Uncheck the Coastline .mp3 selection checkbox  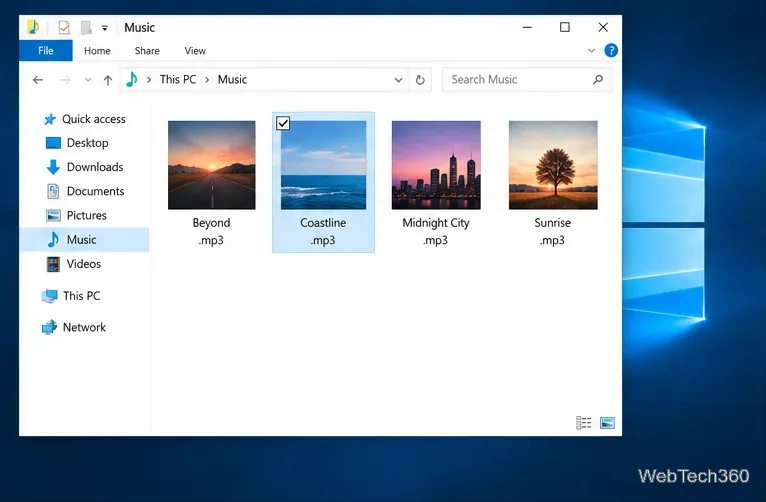point(283,123)
